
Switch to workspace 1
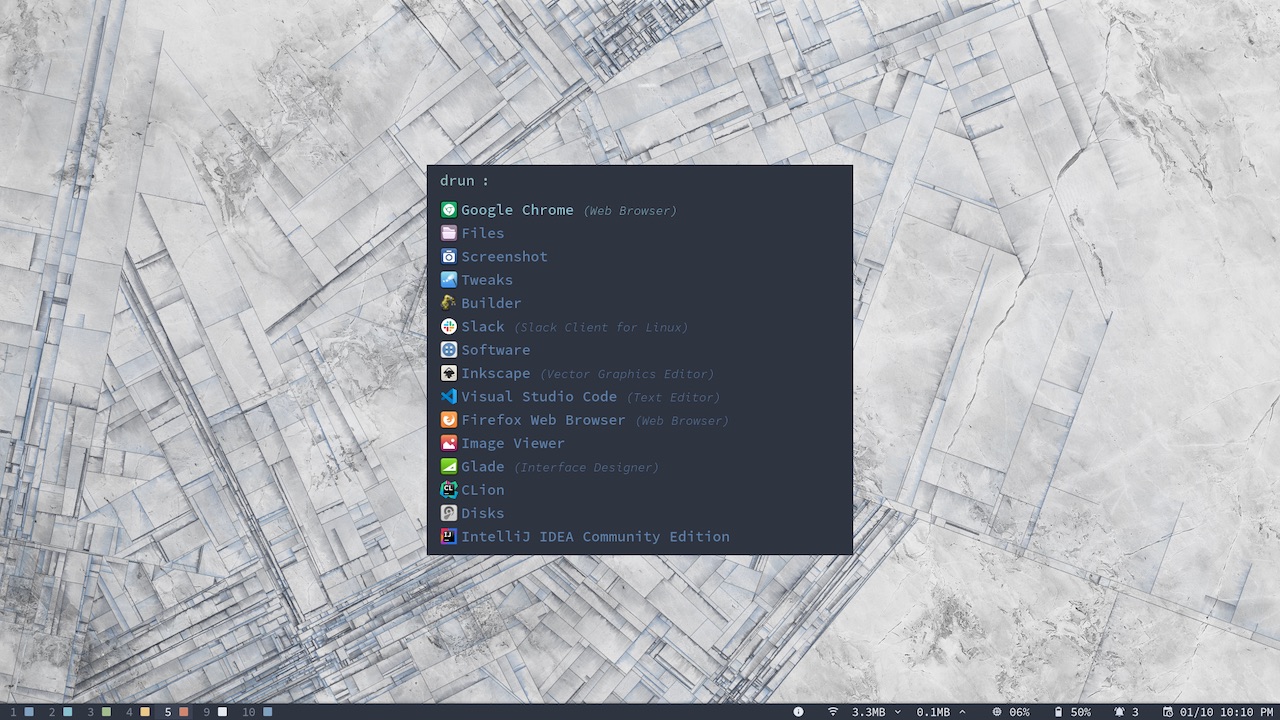pyautogui.click(x=13, y=712)
